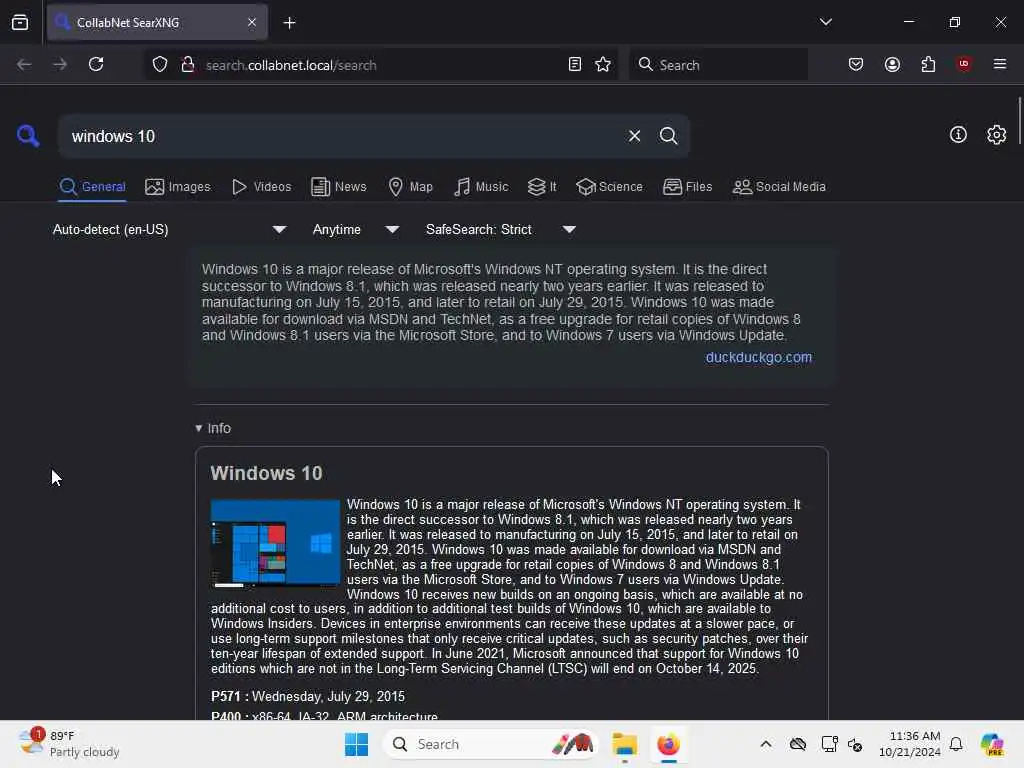Click the Firefox address bar
1024x768 pixels.
[382, 65]
